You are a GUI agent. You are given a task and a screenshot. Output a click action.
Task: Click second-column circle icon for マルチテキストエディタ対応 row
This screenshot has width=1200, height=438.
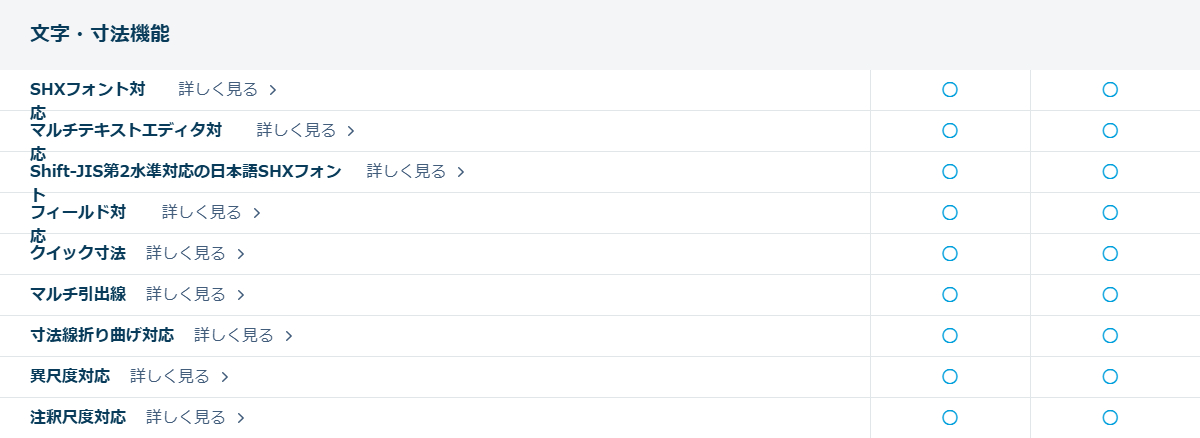click(x=1110, y=131)
